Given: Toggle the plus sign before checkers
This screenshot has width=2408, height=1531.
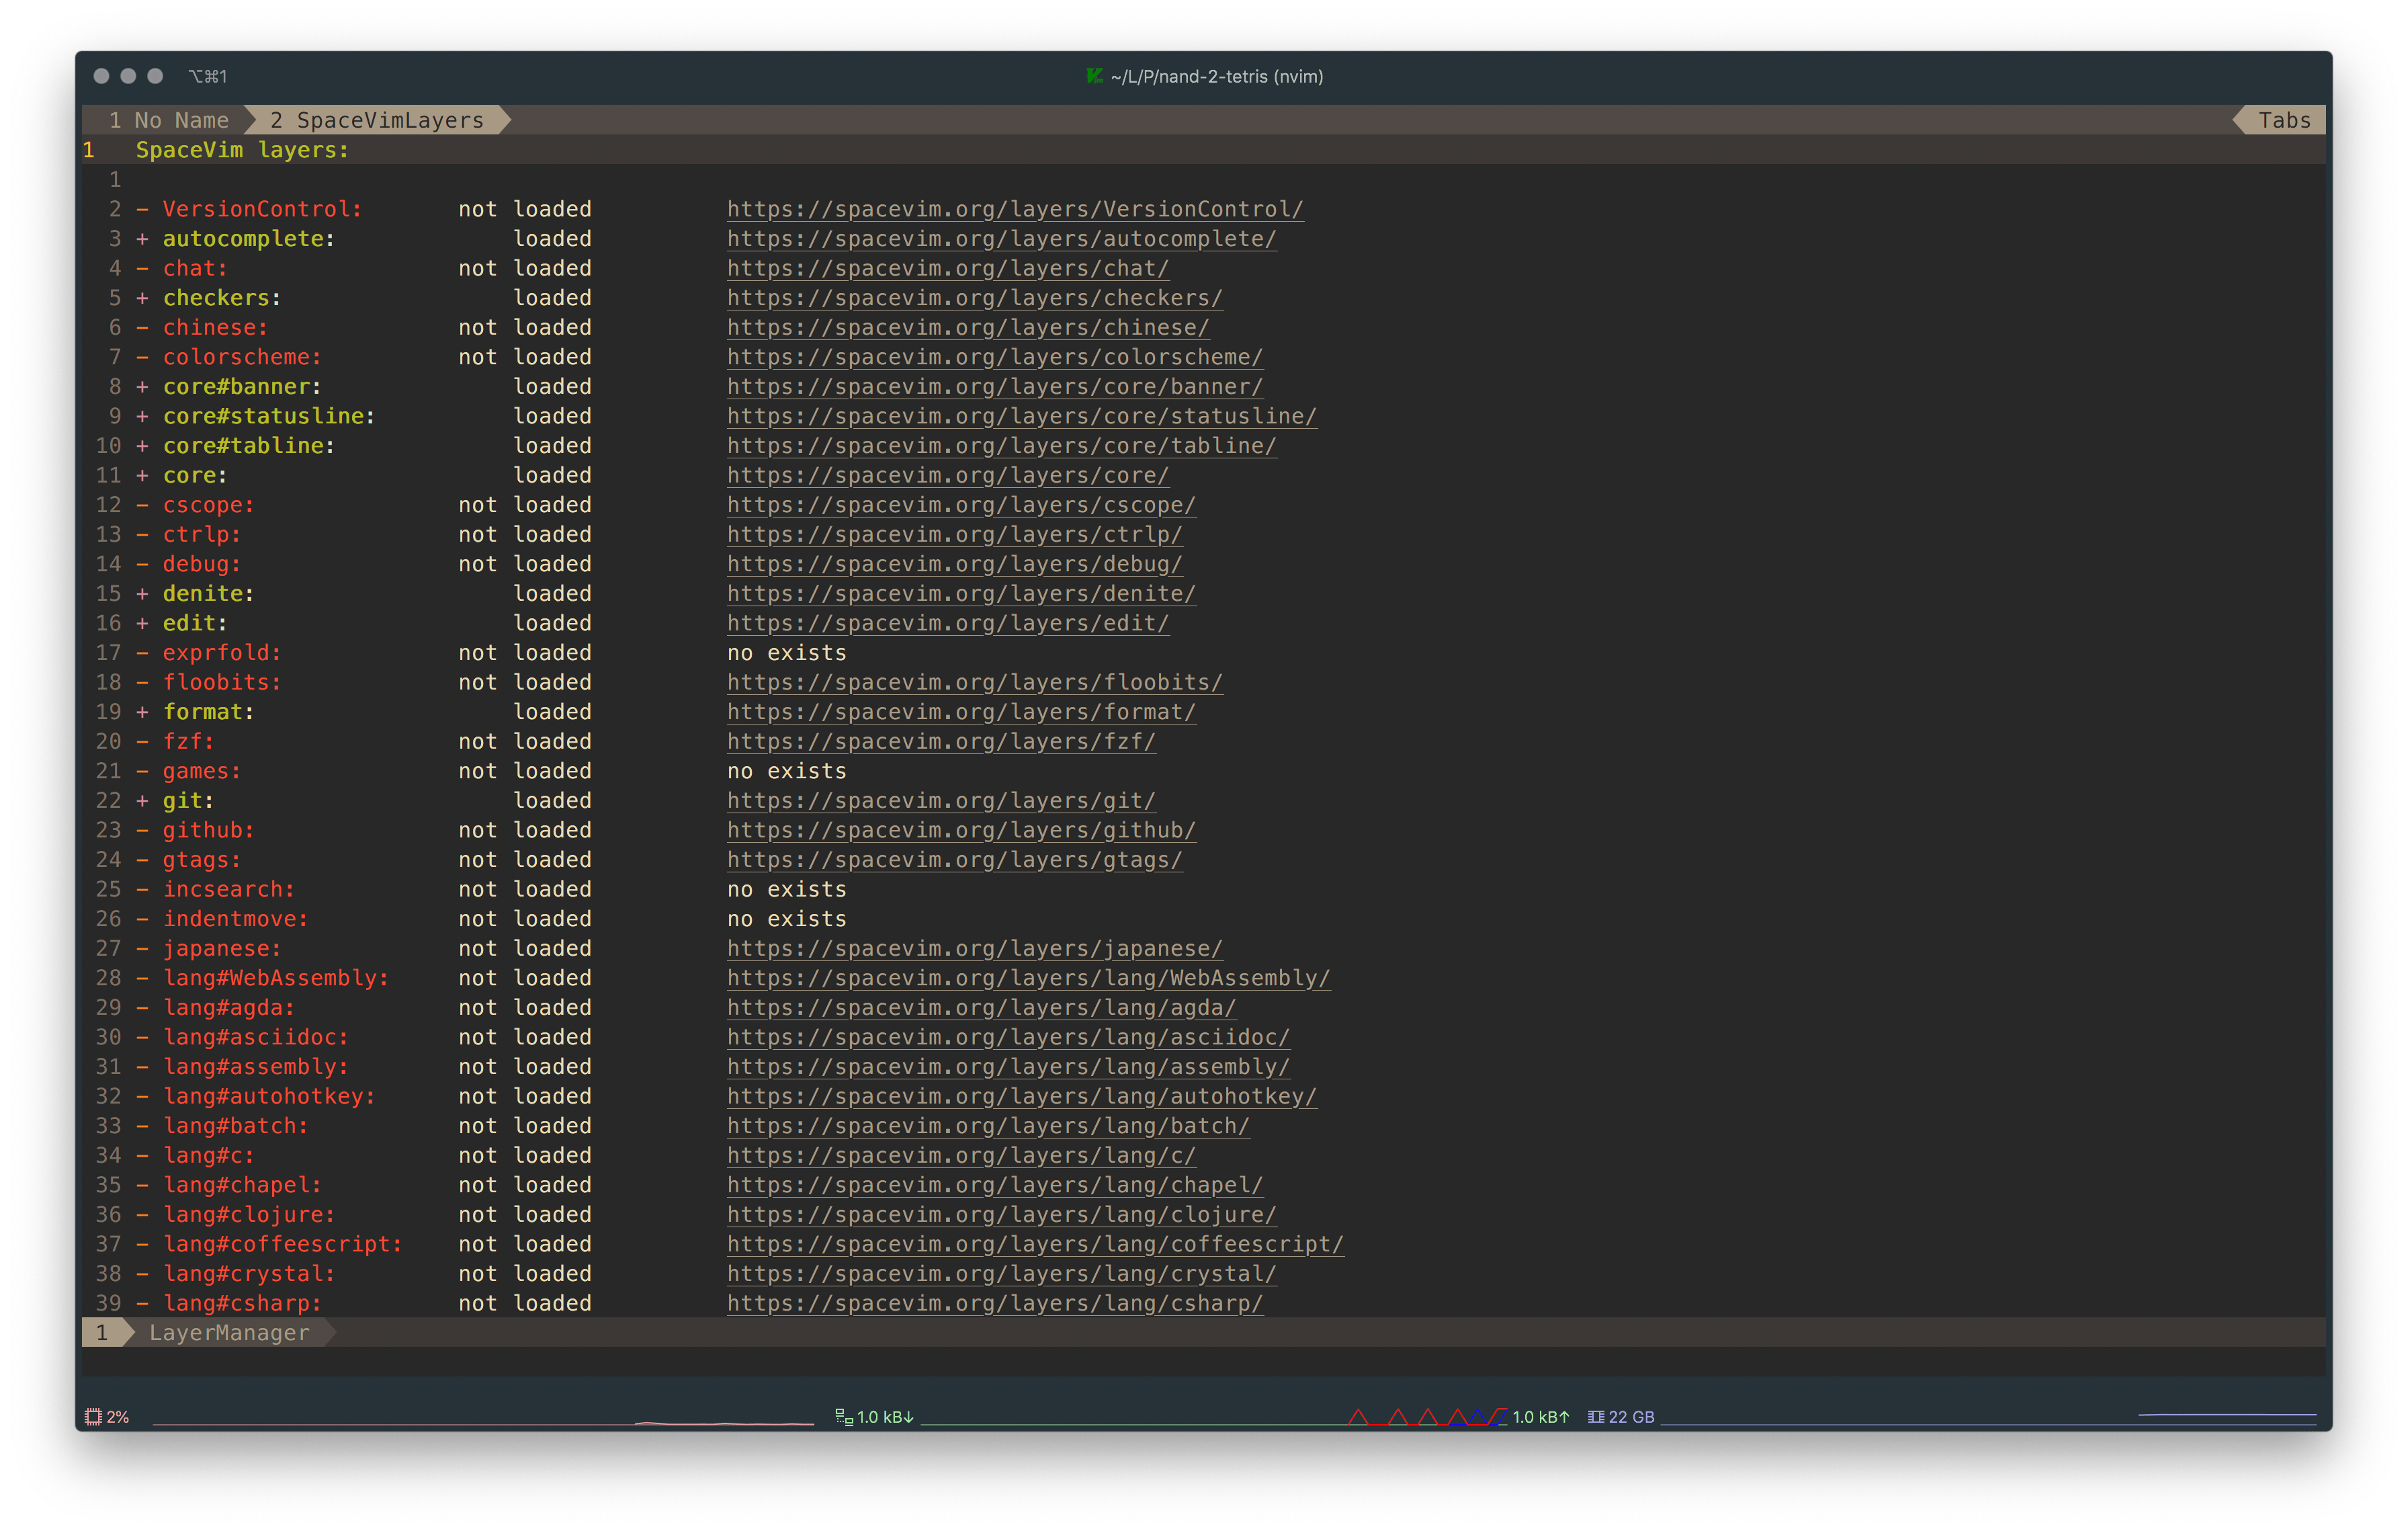Looking at the screenshot, I should [142, 298].
